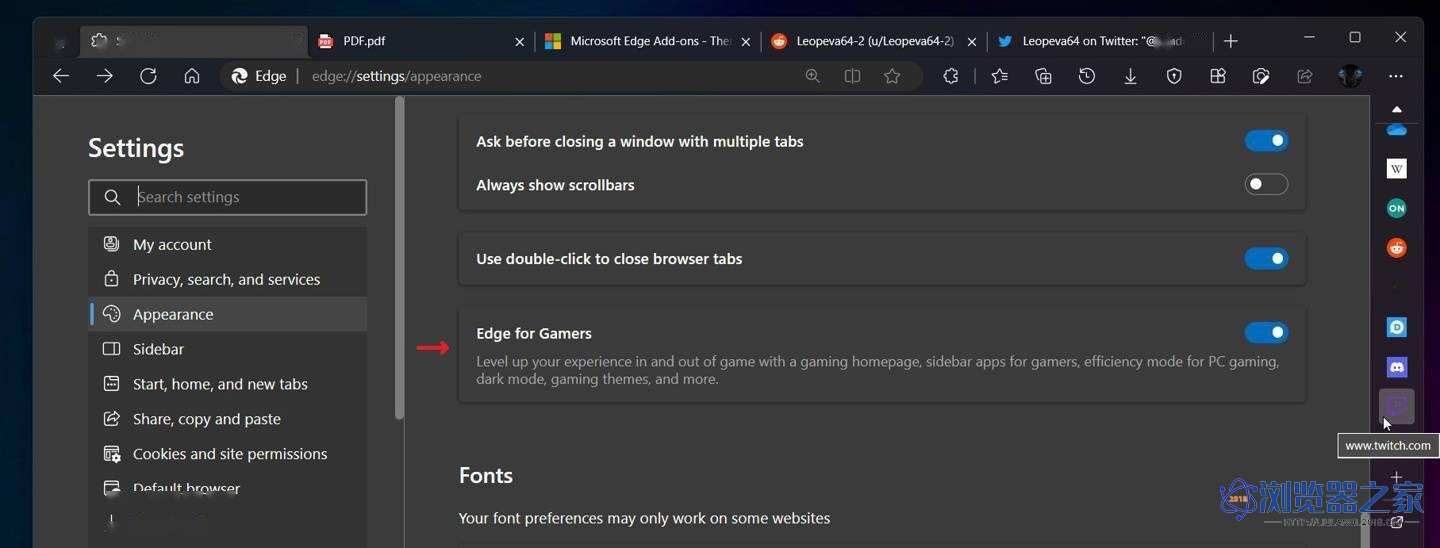Viewport: 1440px width, 548px height.
Task: Open the Twitch sidebar app
Action: tap(1397, 406)
